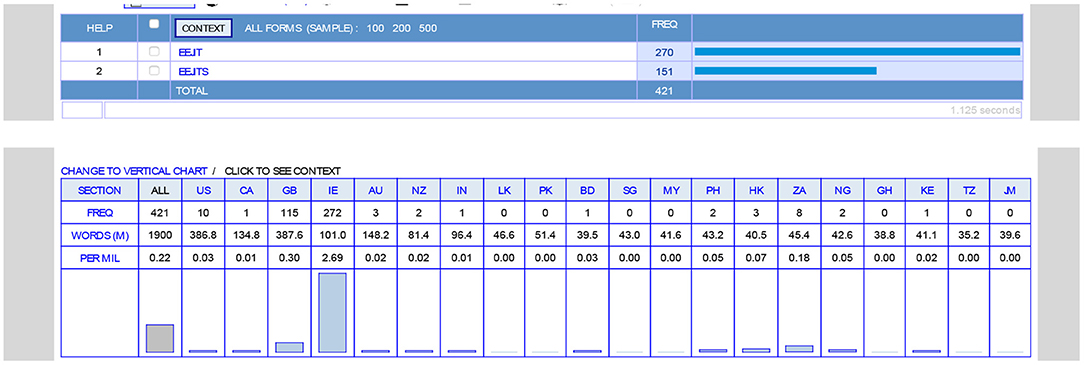Click the PER MIL row label

(x=100, y=257)
